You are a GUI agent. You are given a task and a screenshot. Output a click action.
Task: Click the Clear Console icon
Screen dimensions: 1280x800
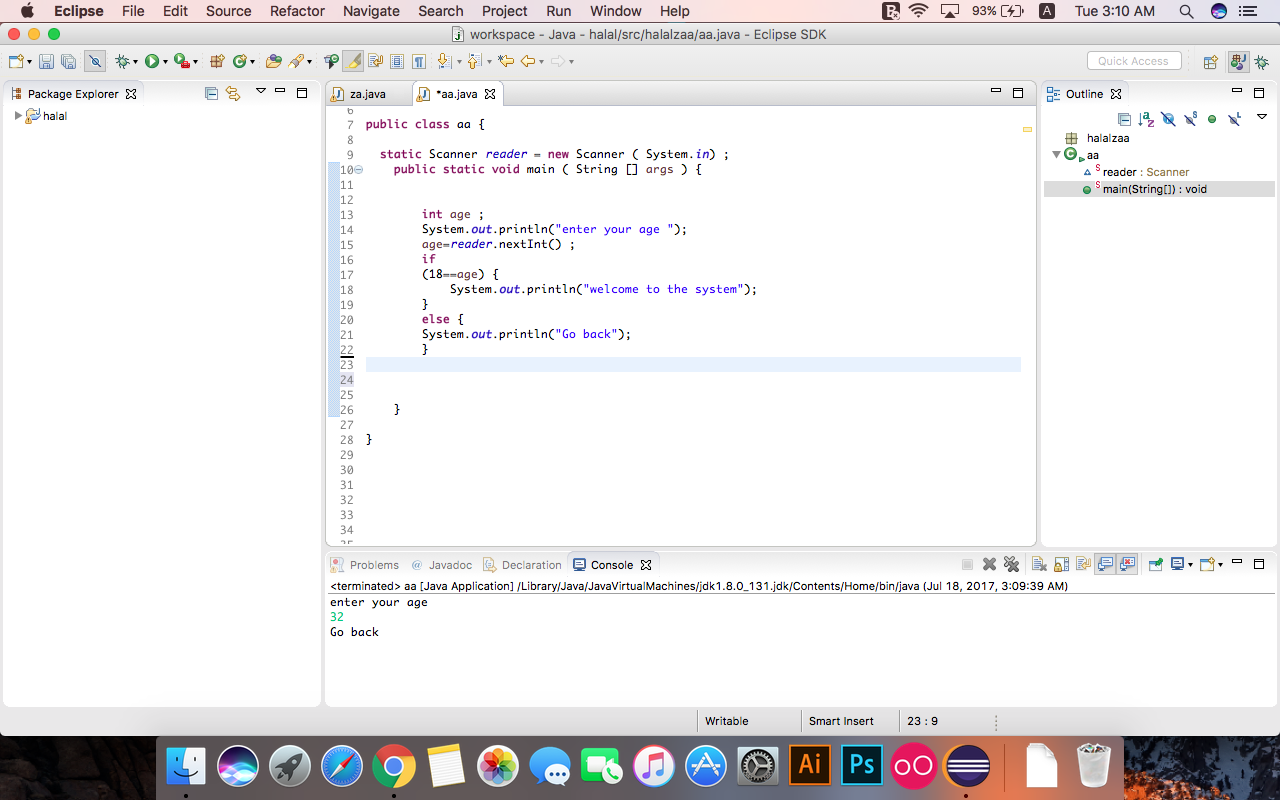click(x=1039, y=565)
